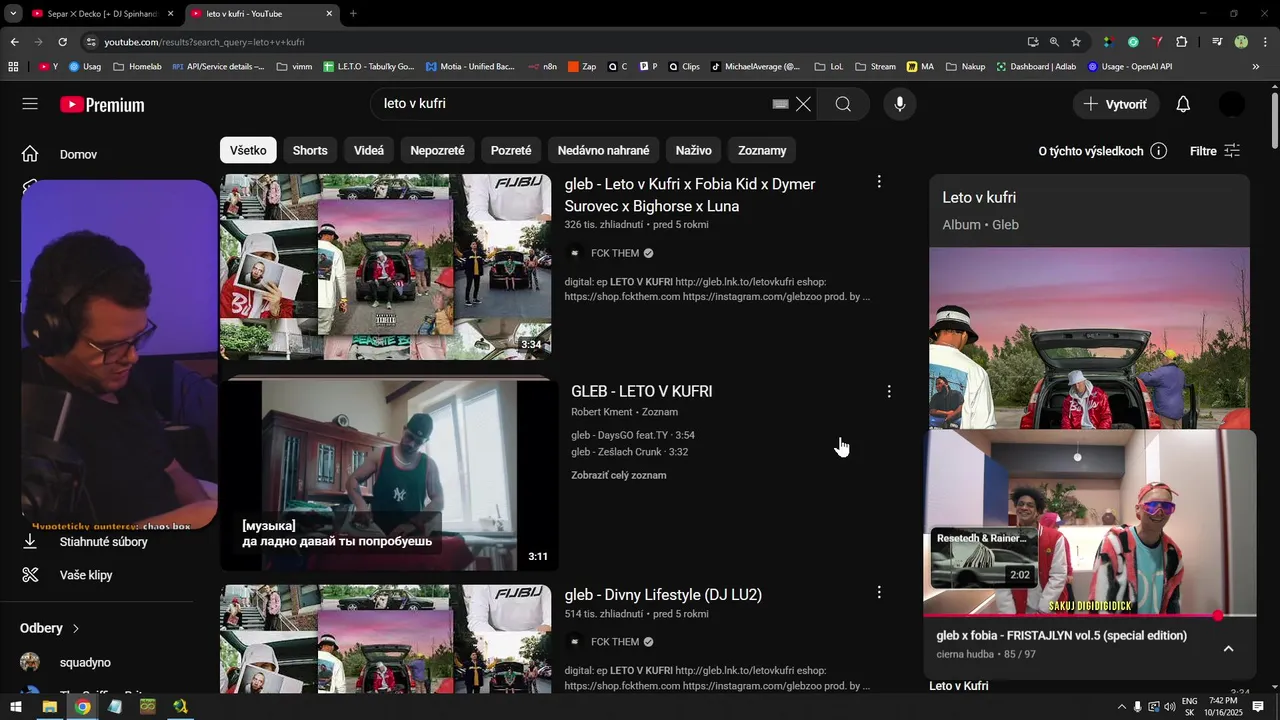Start voice search with the microphone
The height and width of the screenshot is (720, 1280).
coord(900,104)
